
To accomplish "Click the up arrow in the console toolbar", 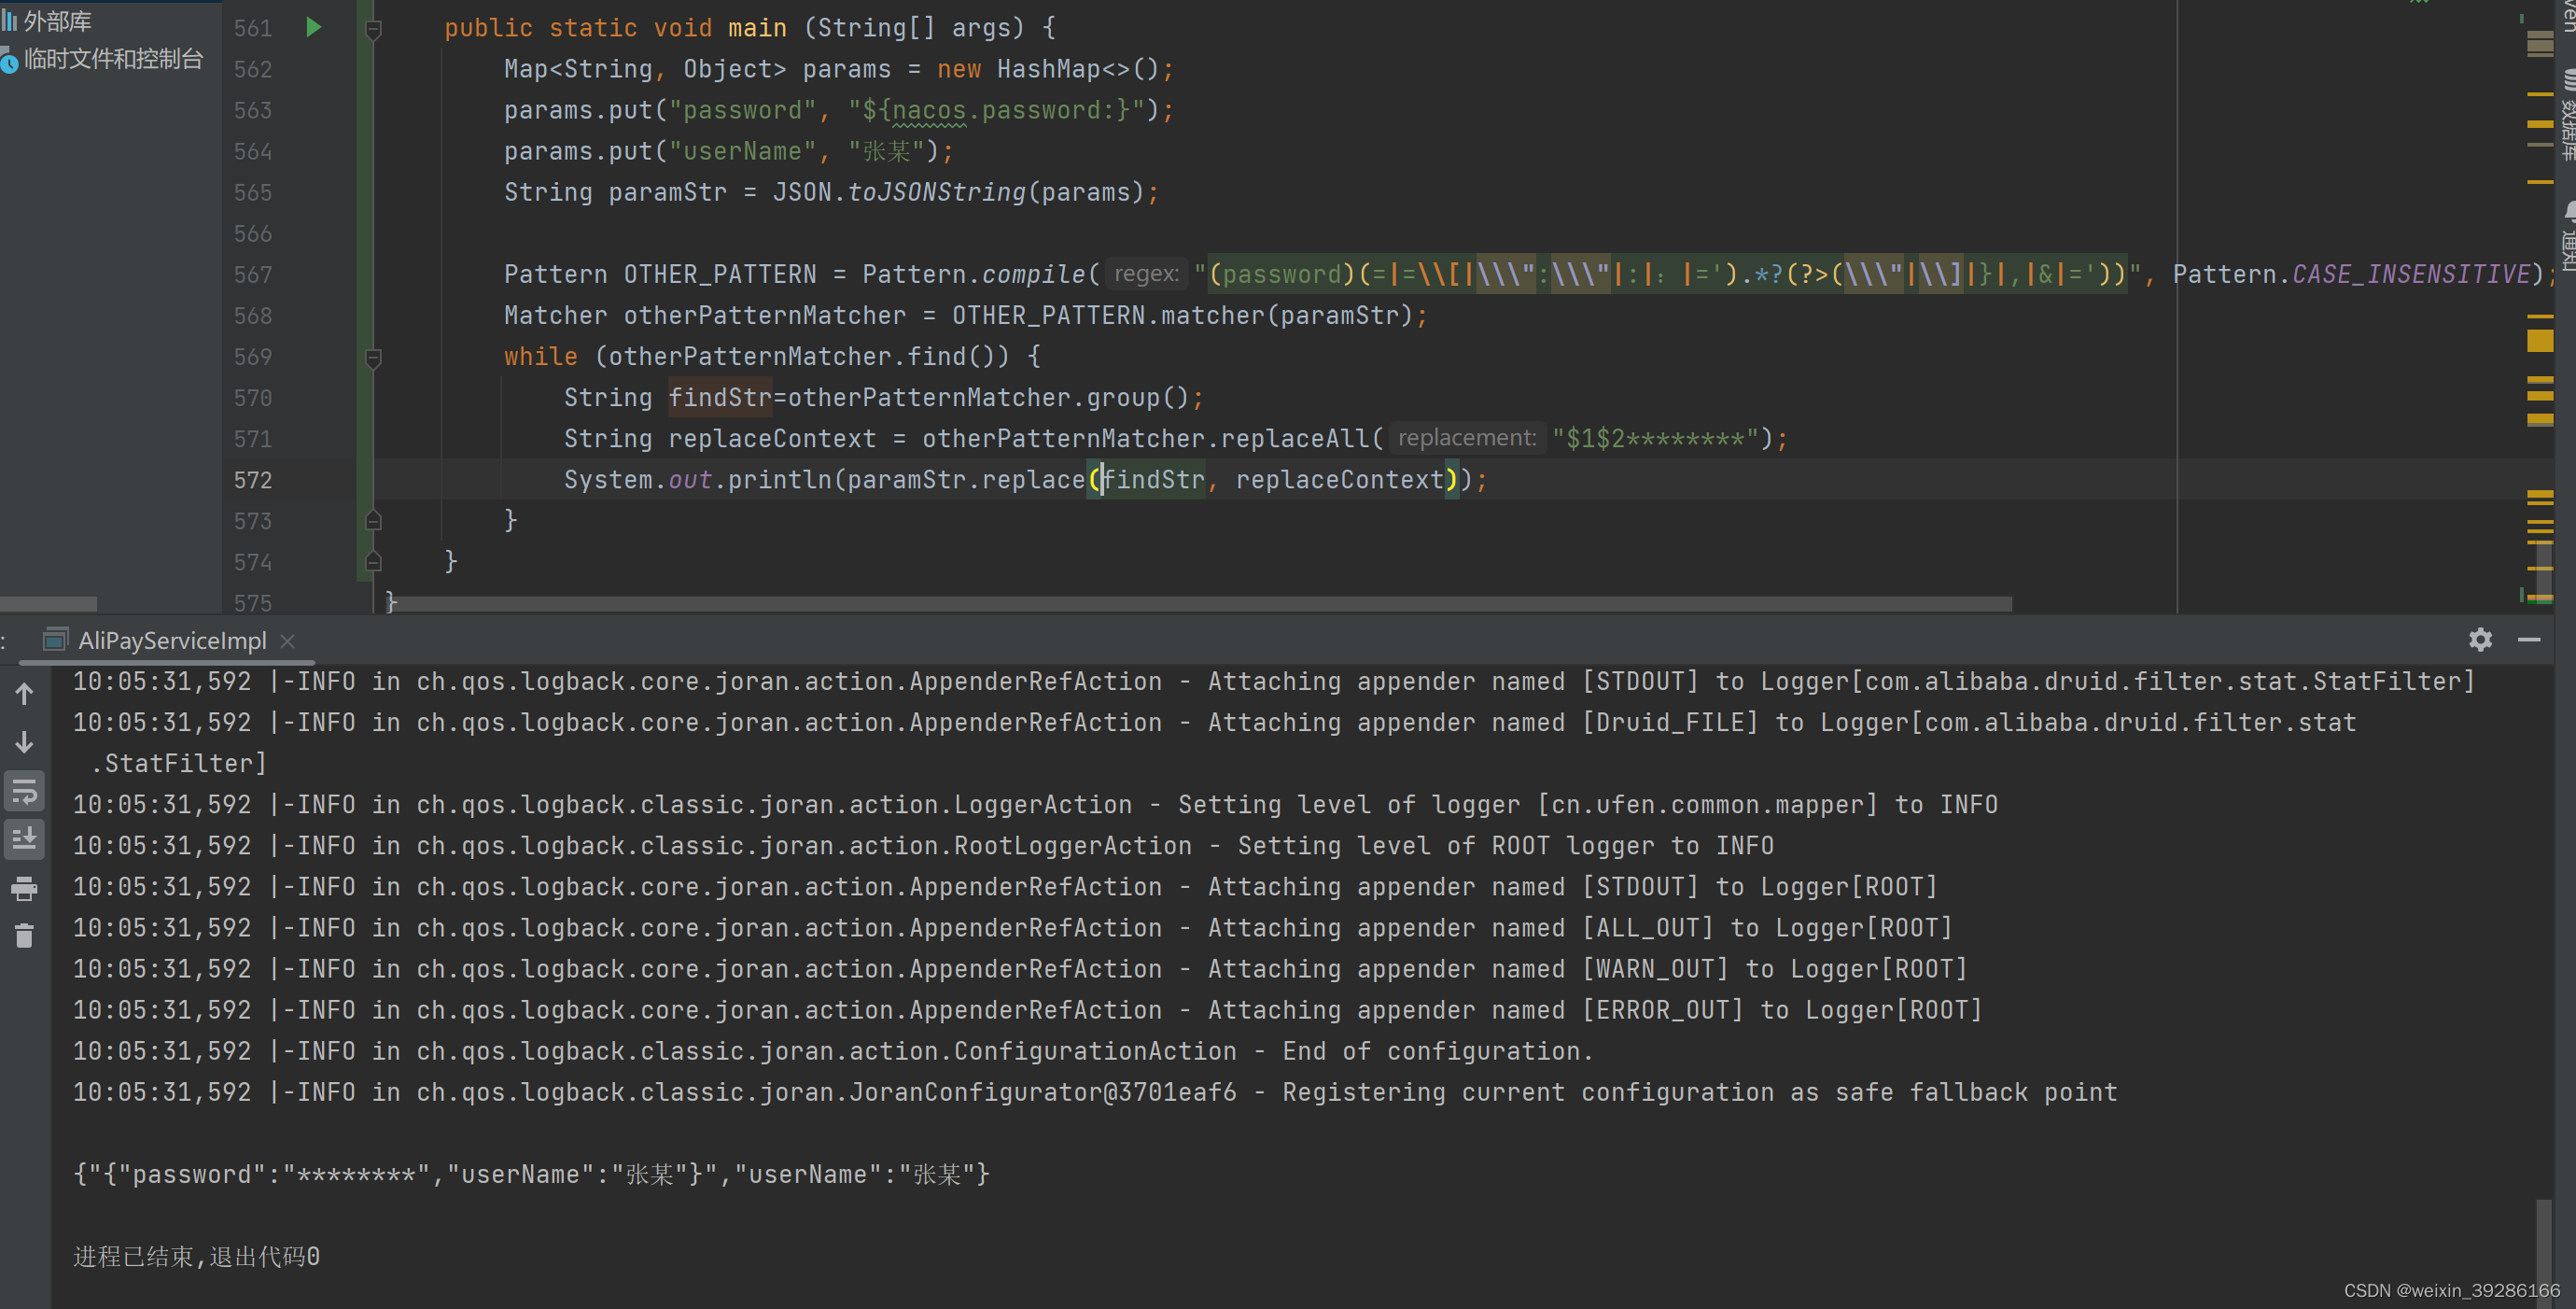I will (25, 693).
